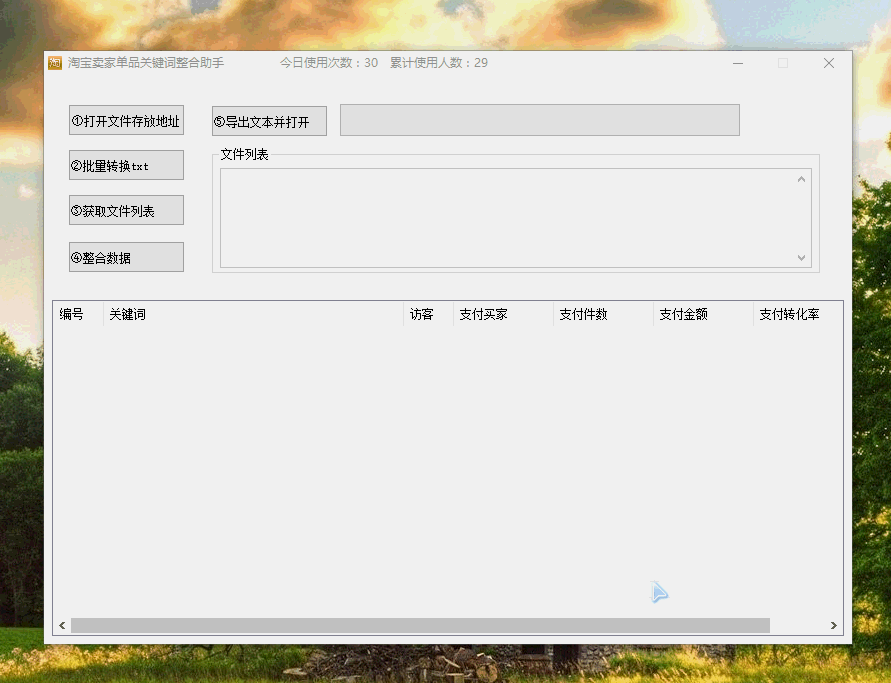The image size is (891, 683).
Task: Click the 支付件数 column header
Action: (x=602, y=314)
